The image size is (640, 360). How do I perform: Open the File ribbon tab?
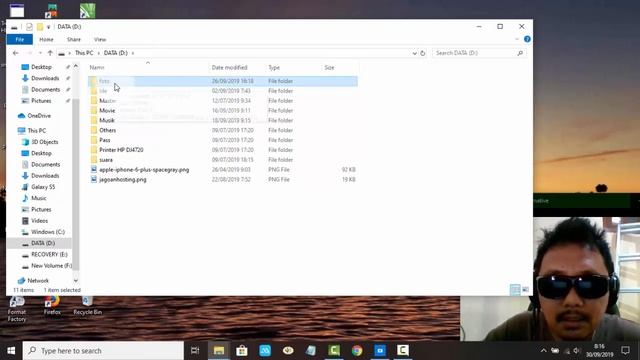click(20, 40)
